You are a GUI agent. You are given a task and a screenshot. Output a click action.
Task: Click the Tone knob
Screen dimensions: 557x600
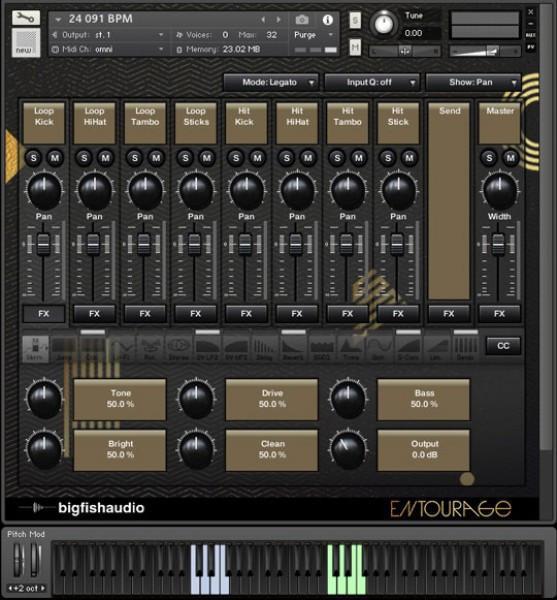click(x=44, y=399)
